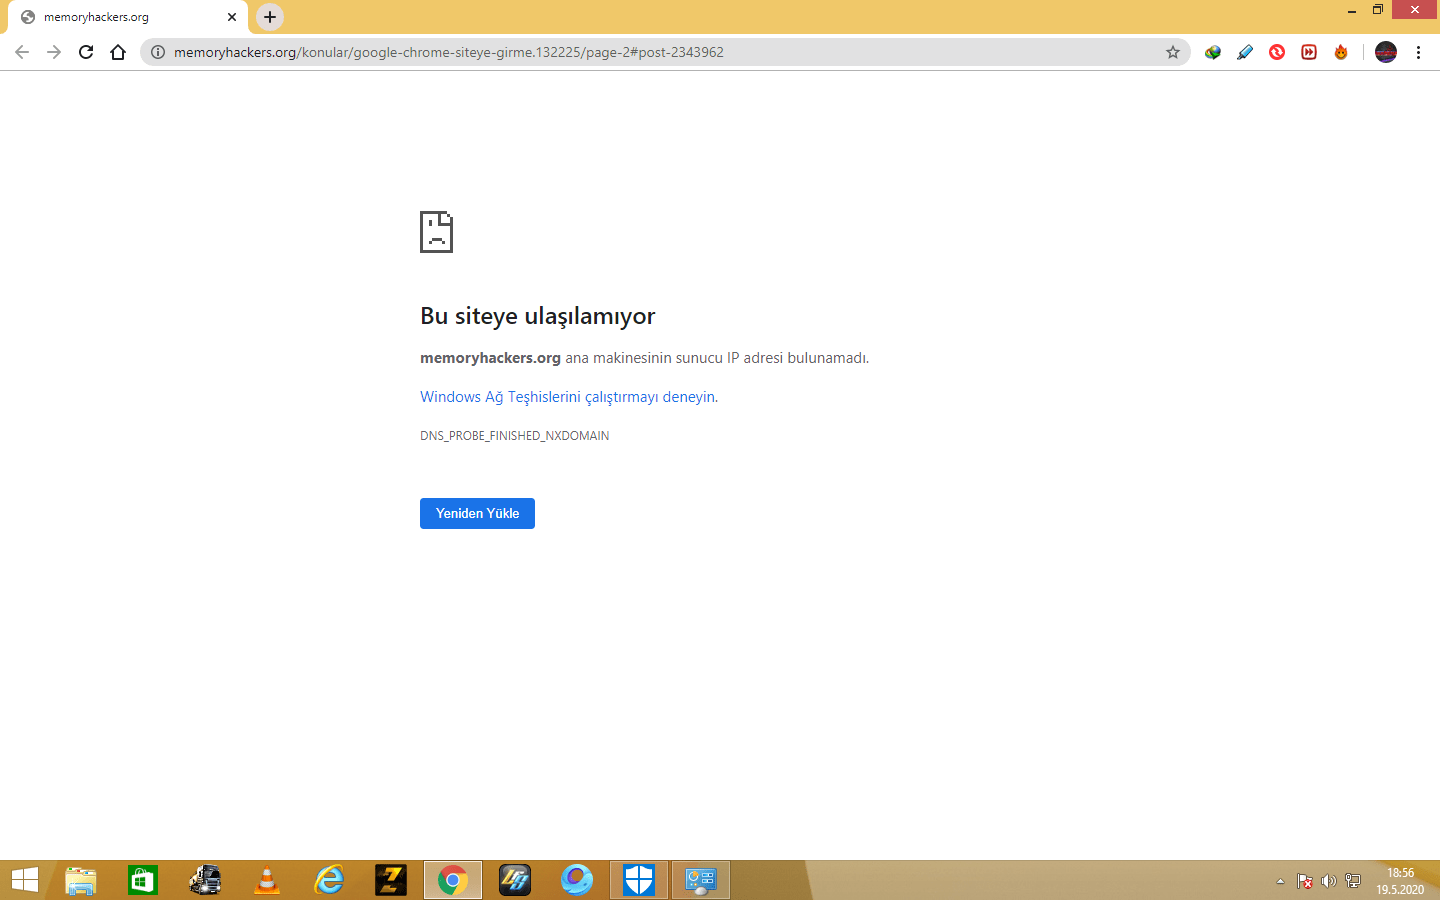The height and width of the screenshot is (900, 1440).
Task: Click the bold memoryhackers.org text in error message
Action: pyautogui.click(x=490, y=358)
